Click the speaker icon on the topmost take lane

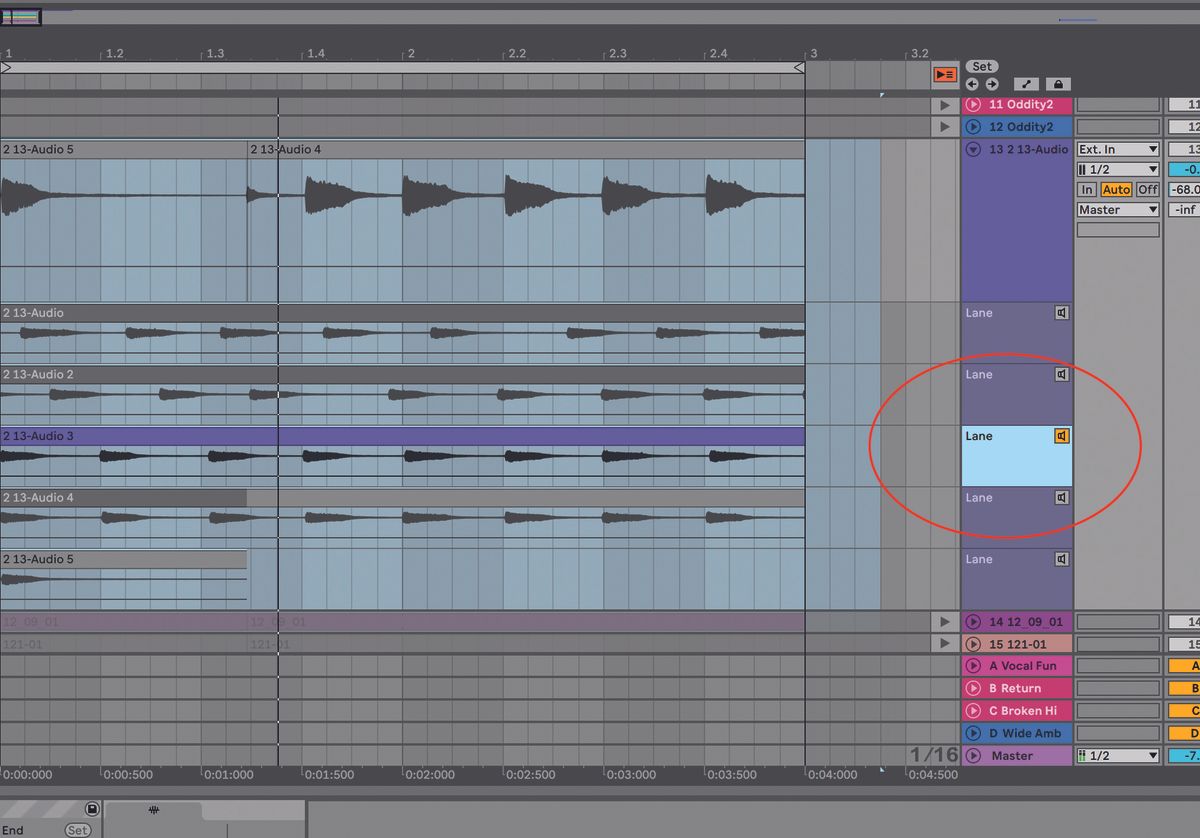pos(1063,313)
